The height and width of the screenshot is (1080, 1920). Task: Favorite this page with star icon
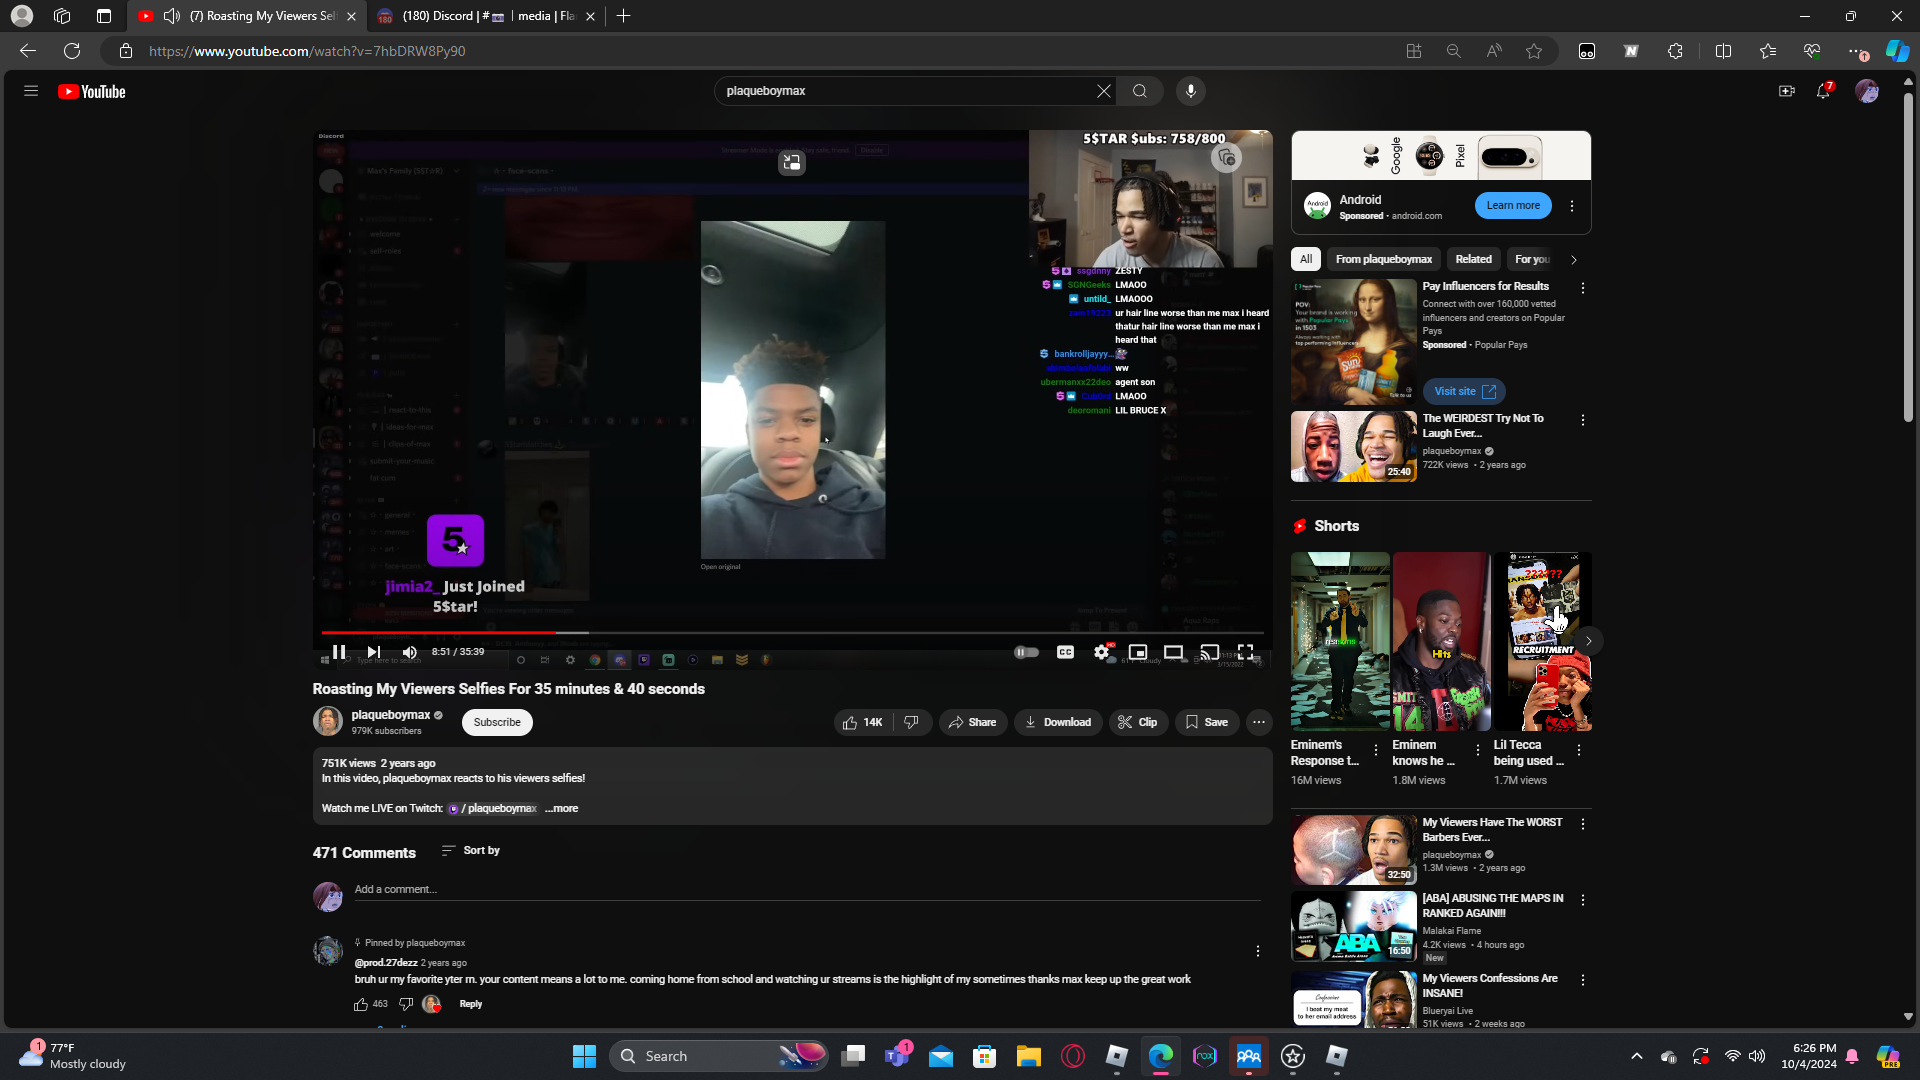pyautogui.click(x=1534, y=51)
